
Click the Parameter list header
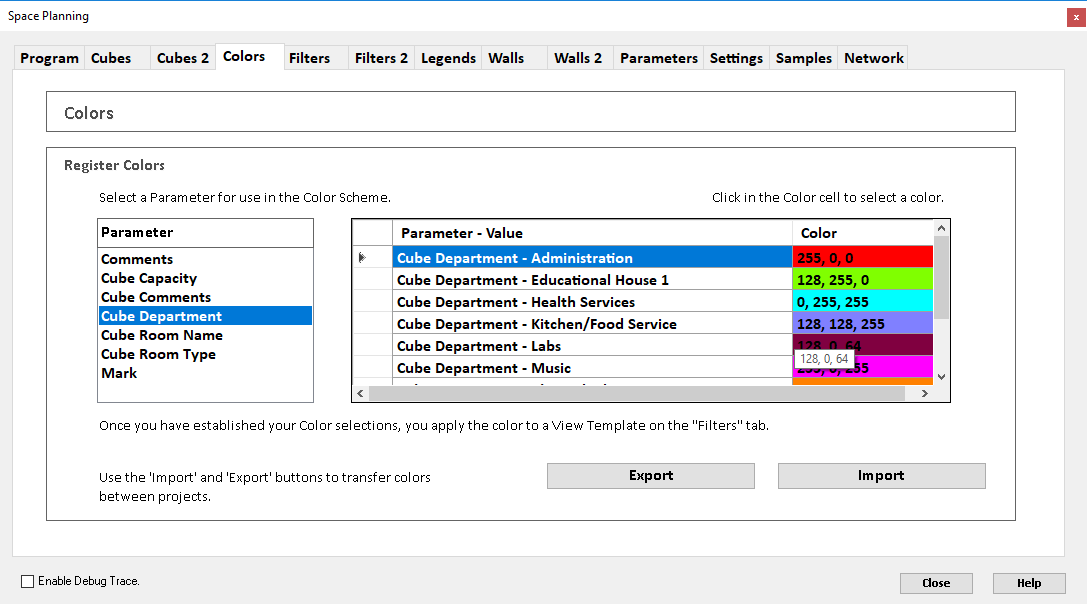pos(205,233)
